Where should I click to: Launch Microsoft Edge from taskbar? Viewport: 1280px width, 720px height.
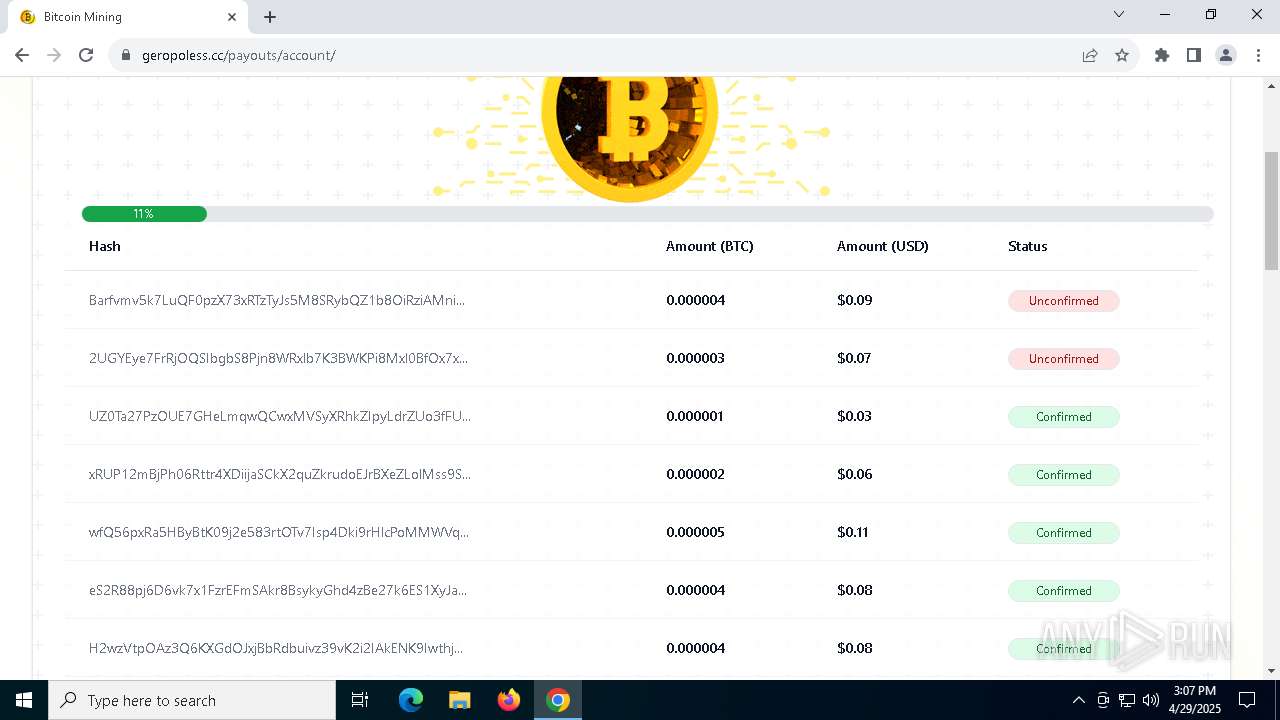tap(411, 700)
